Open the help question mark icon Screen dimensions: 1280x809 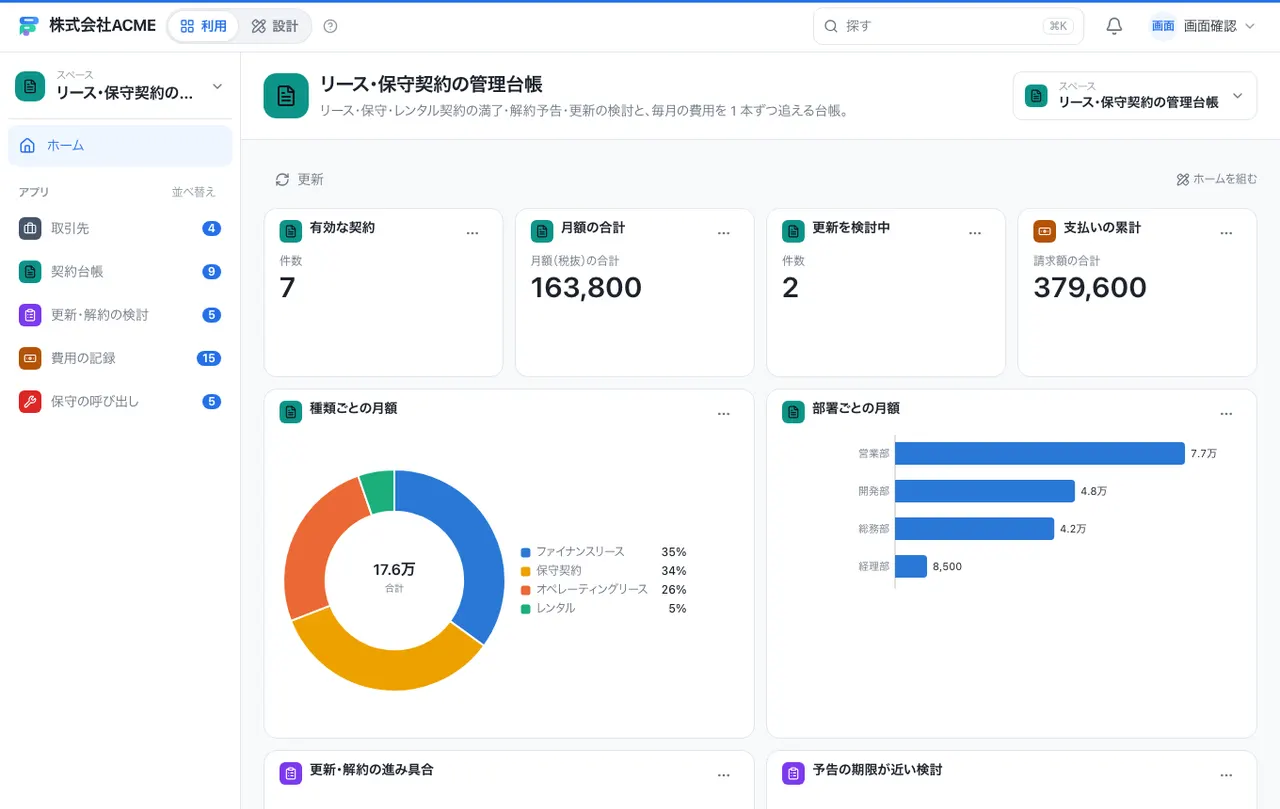(x=331, y=26)
